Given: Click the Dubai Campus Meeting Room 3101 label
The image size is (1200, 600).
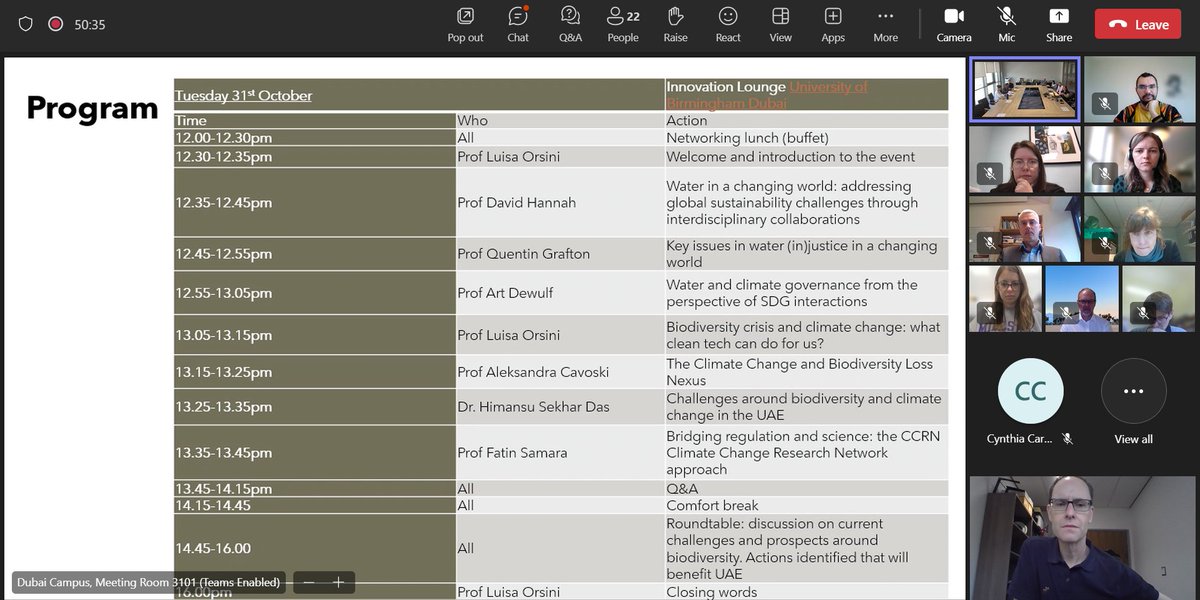Looking at the screenshot, I should point(148,582).
